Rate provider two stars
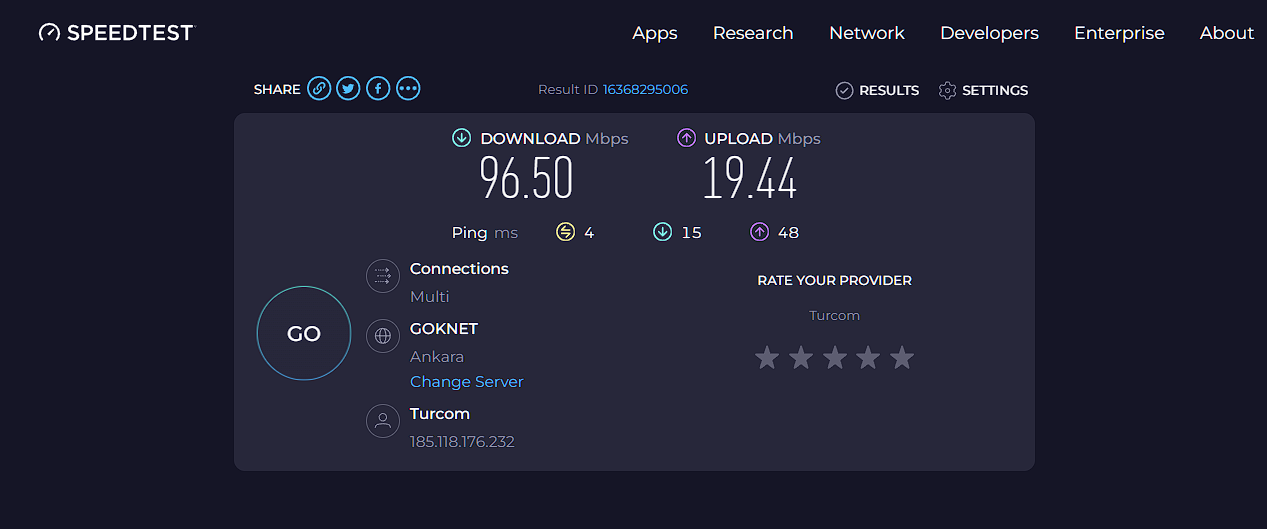 [801, 357]
